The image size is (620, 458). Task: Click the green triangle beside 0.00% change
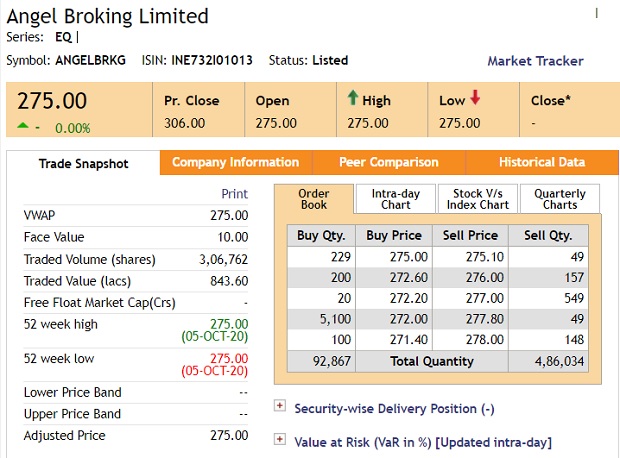(x=23, y=126)
